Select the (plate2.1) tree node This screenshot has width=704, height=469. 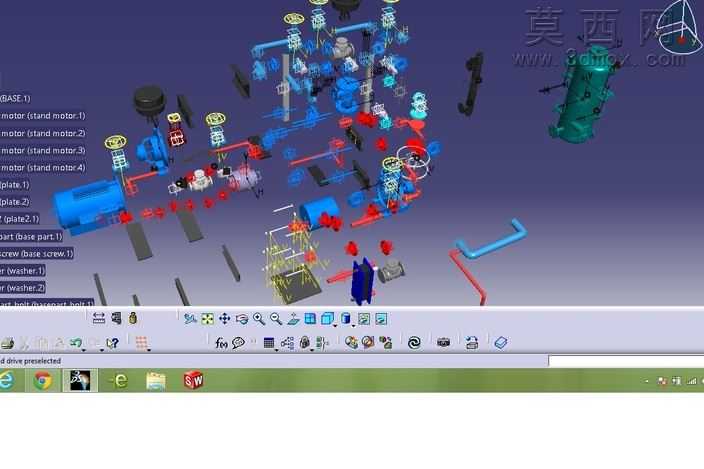coord(20,219)
